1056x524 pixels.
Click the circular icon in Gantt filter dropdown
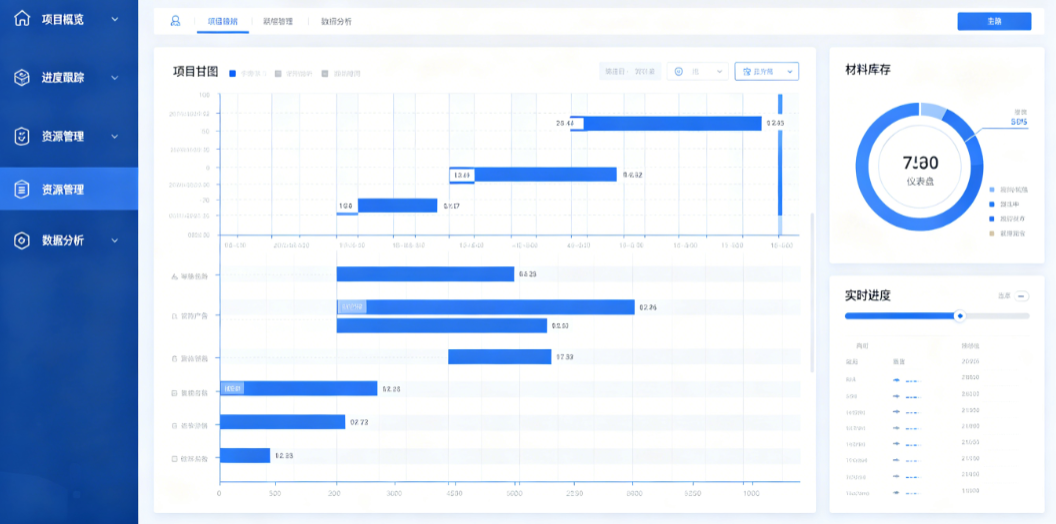(678, 71)
